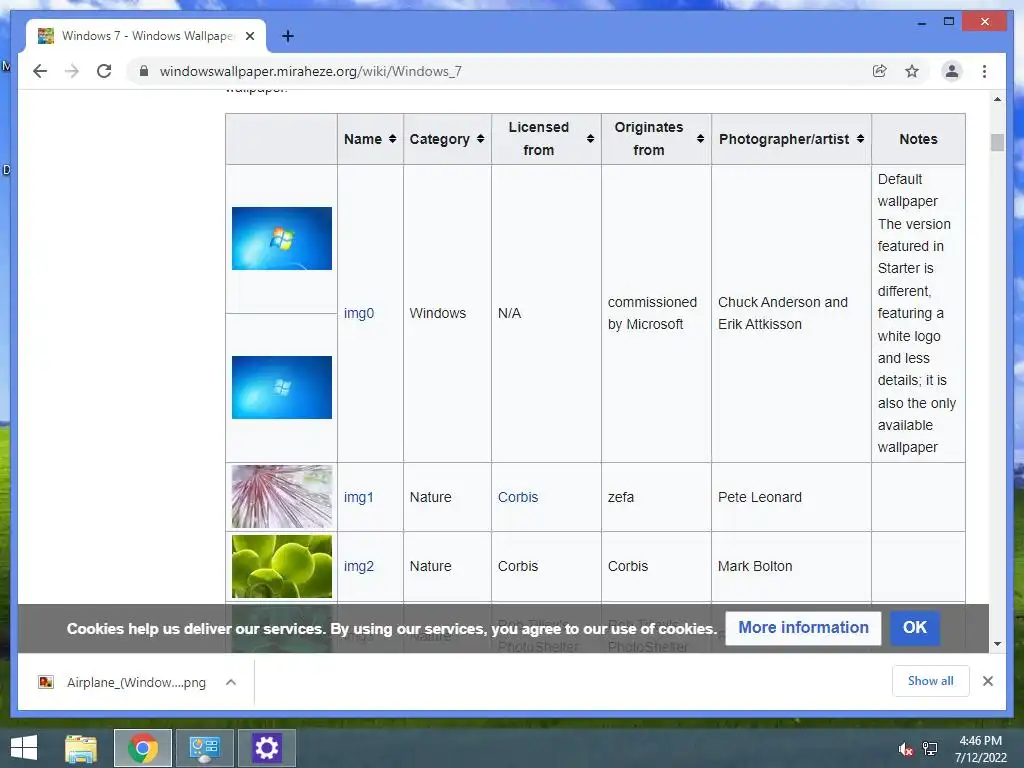Open the img2 green succulent thumbnail
Screen dimensions: 1024x768
point(281,566)
